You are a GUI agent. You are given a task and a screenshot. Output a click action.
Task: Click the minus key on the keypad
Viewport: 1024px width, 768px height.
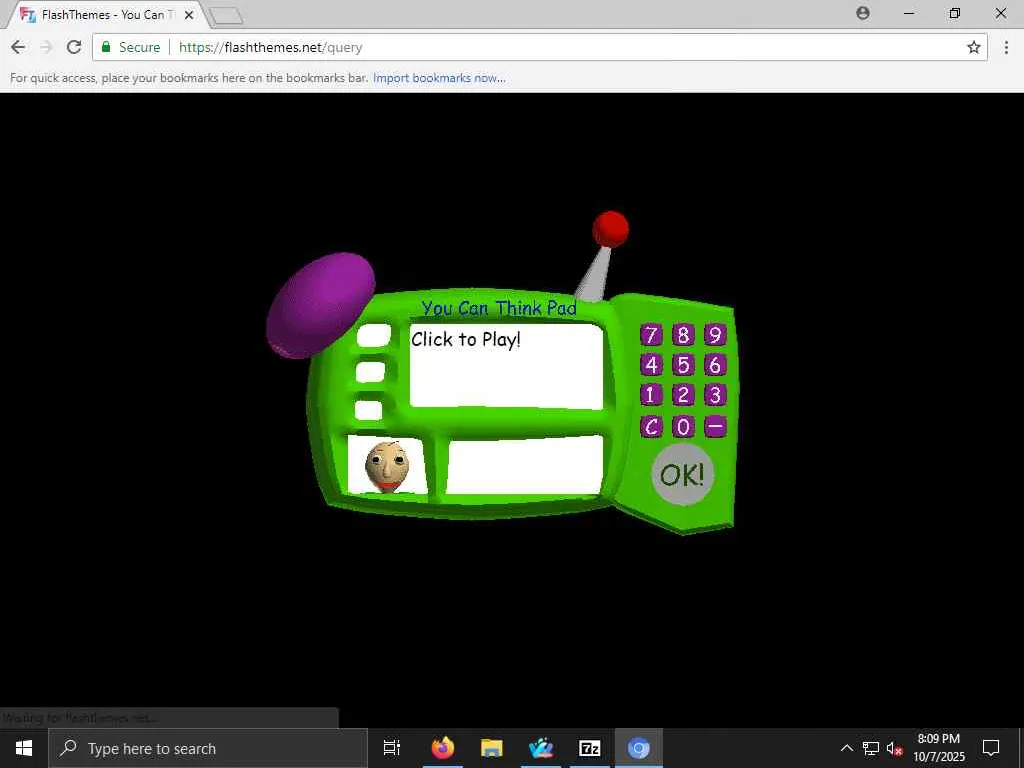[715, 426]
